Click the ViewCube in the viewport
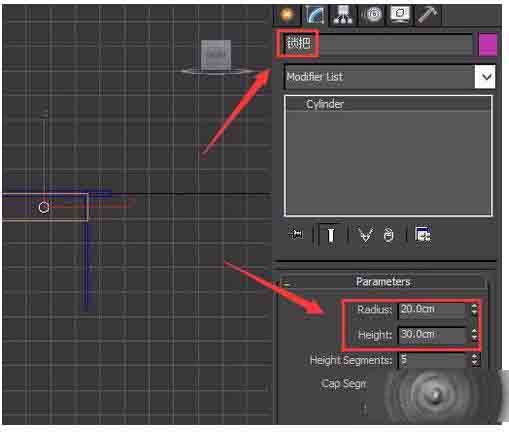 click(216, 56)
